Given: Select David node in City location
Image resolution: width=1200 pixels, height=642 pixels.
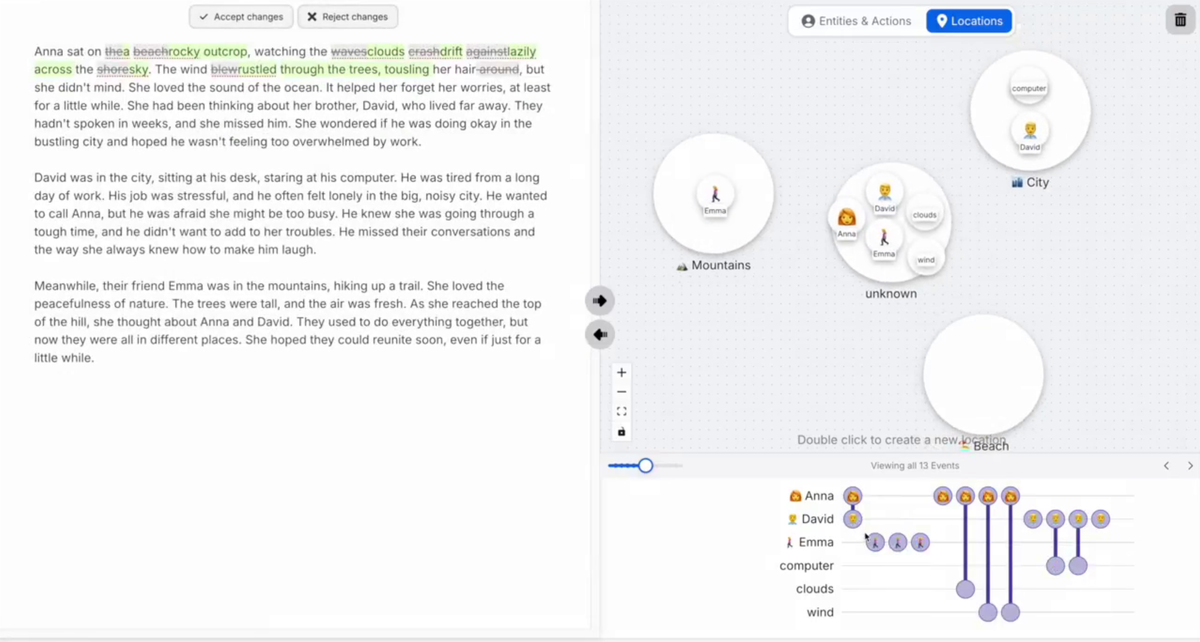Looking at the screenshot, I should [x=1029, y=133].
